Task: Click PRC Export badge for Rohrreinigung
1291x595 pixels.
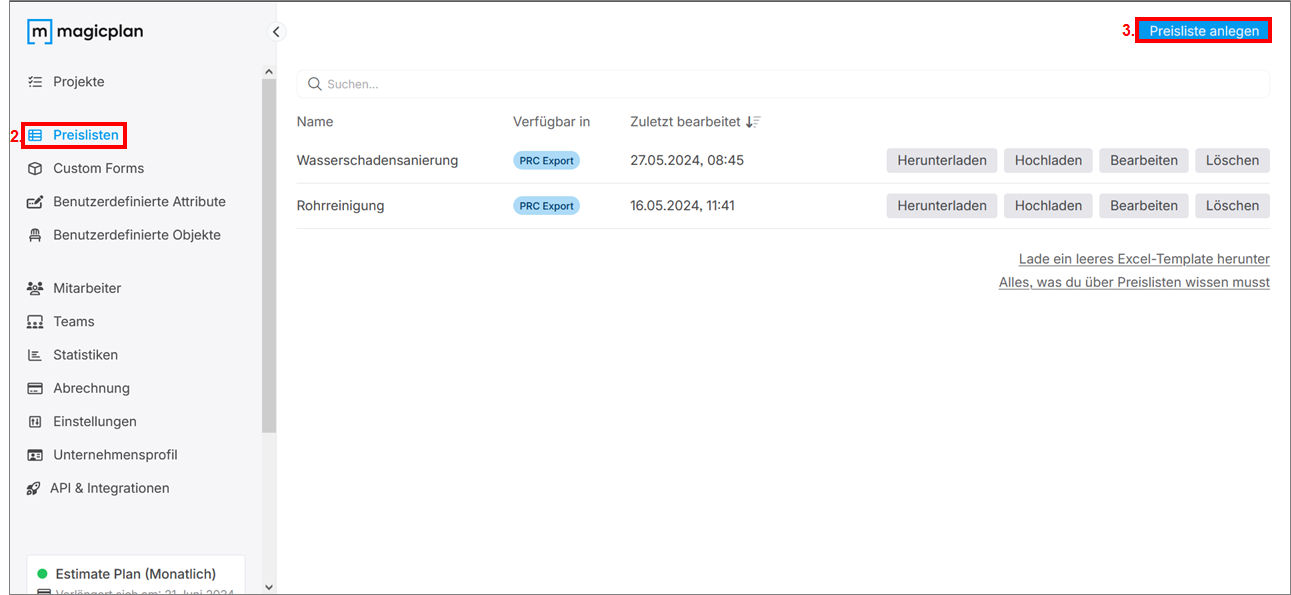Action: click(546, 206)
